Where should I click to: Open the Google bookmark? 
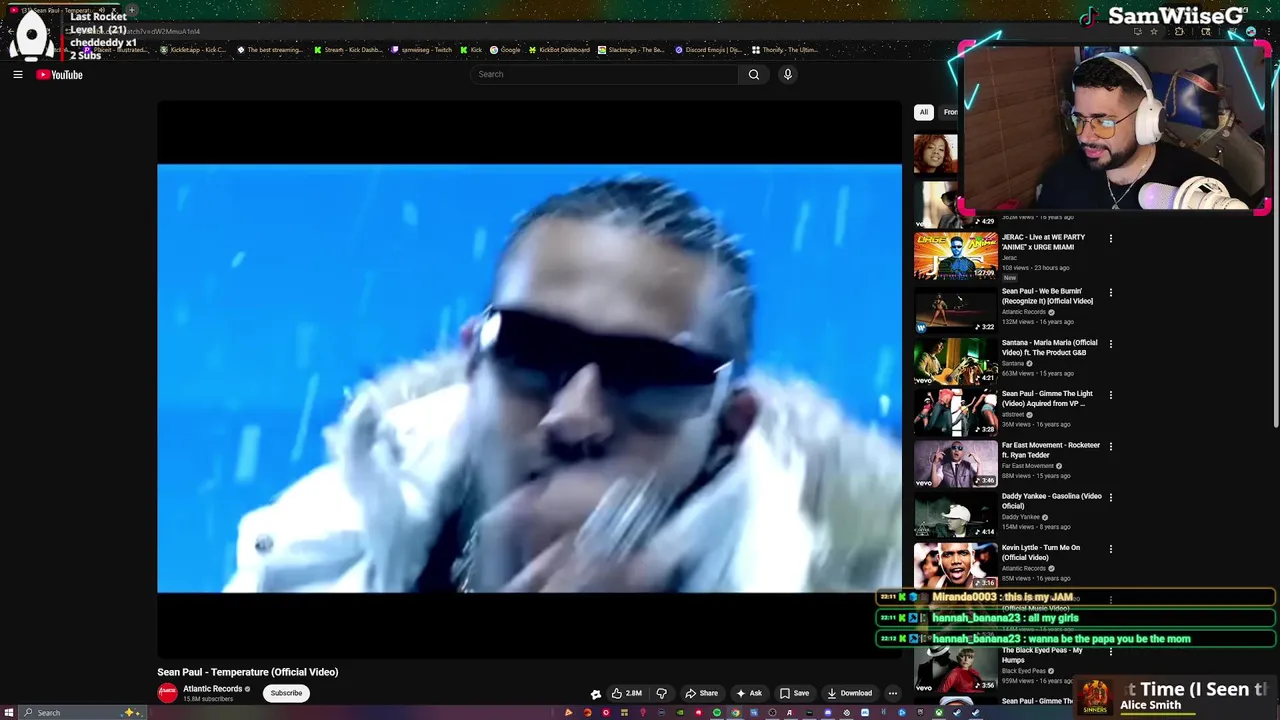505,50
